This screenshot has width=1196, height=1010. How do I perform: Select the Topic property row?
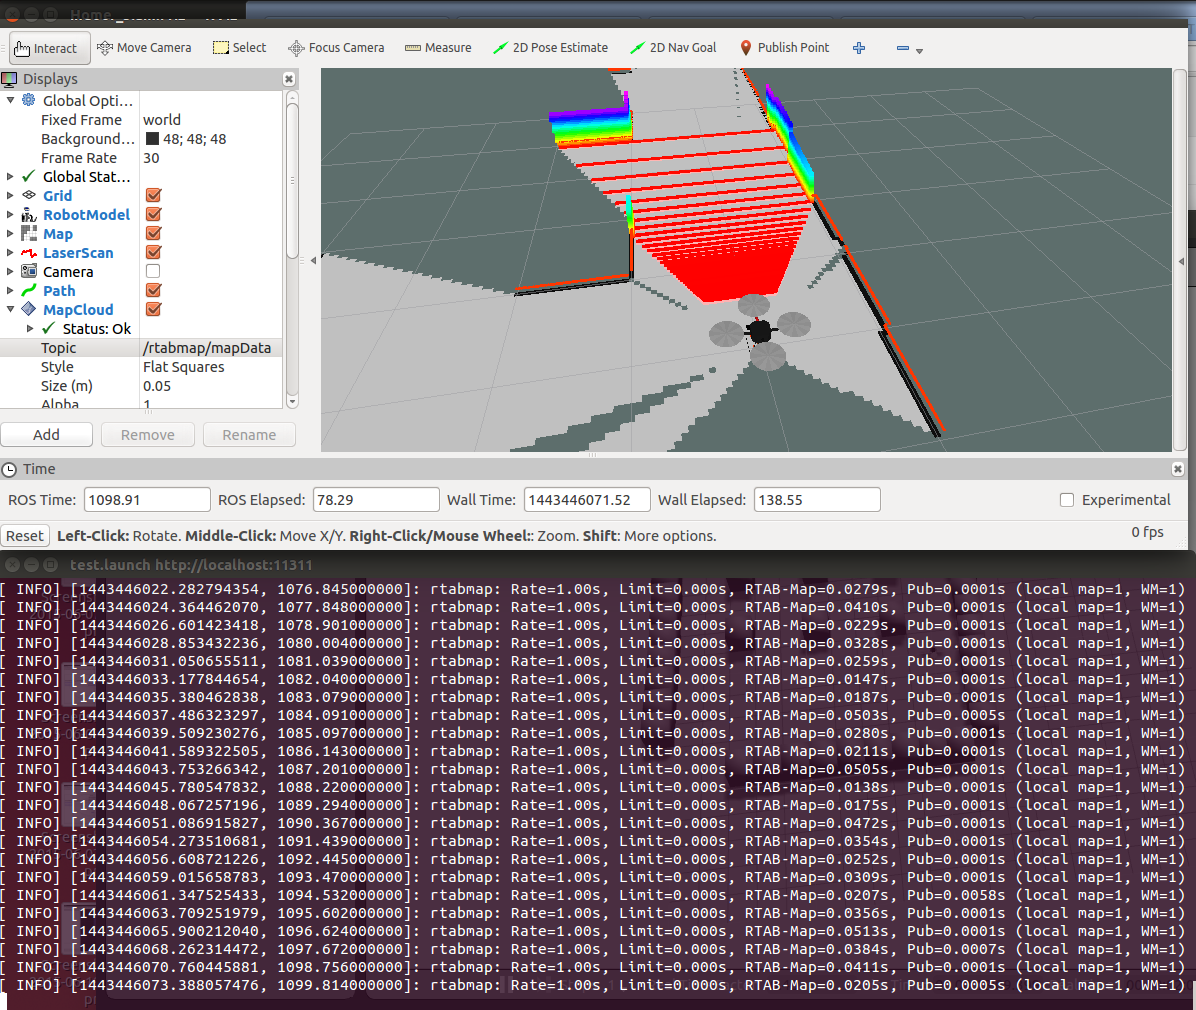click(59, 348)
